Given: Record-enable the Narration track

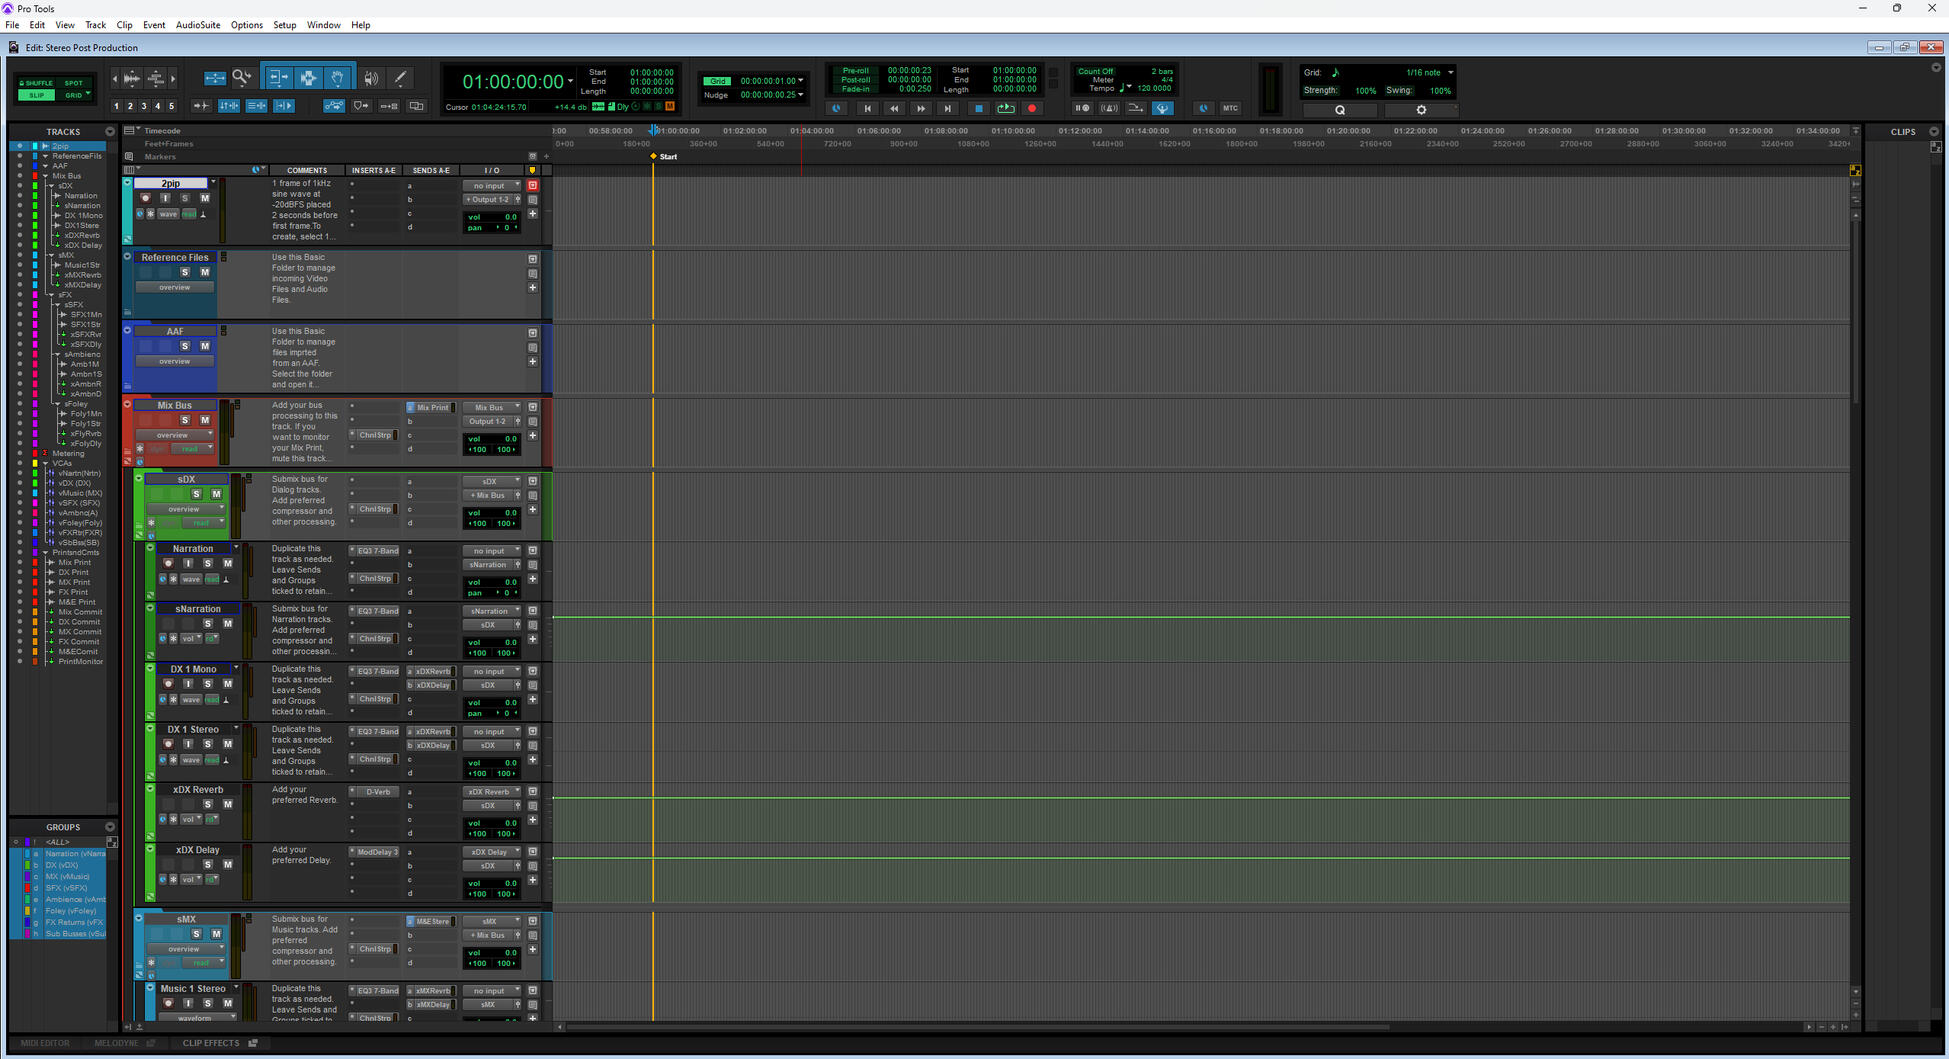Looking at the screenshot, I should click(x=168, y=563).
